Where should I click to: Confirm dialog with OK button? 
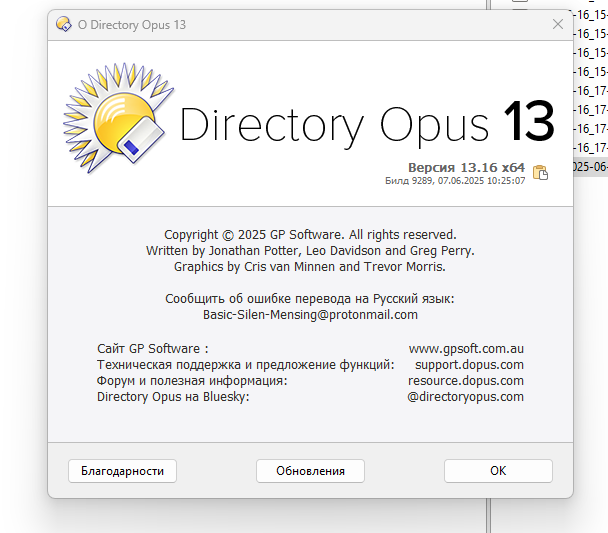(498, 471)
